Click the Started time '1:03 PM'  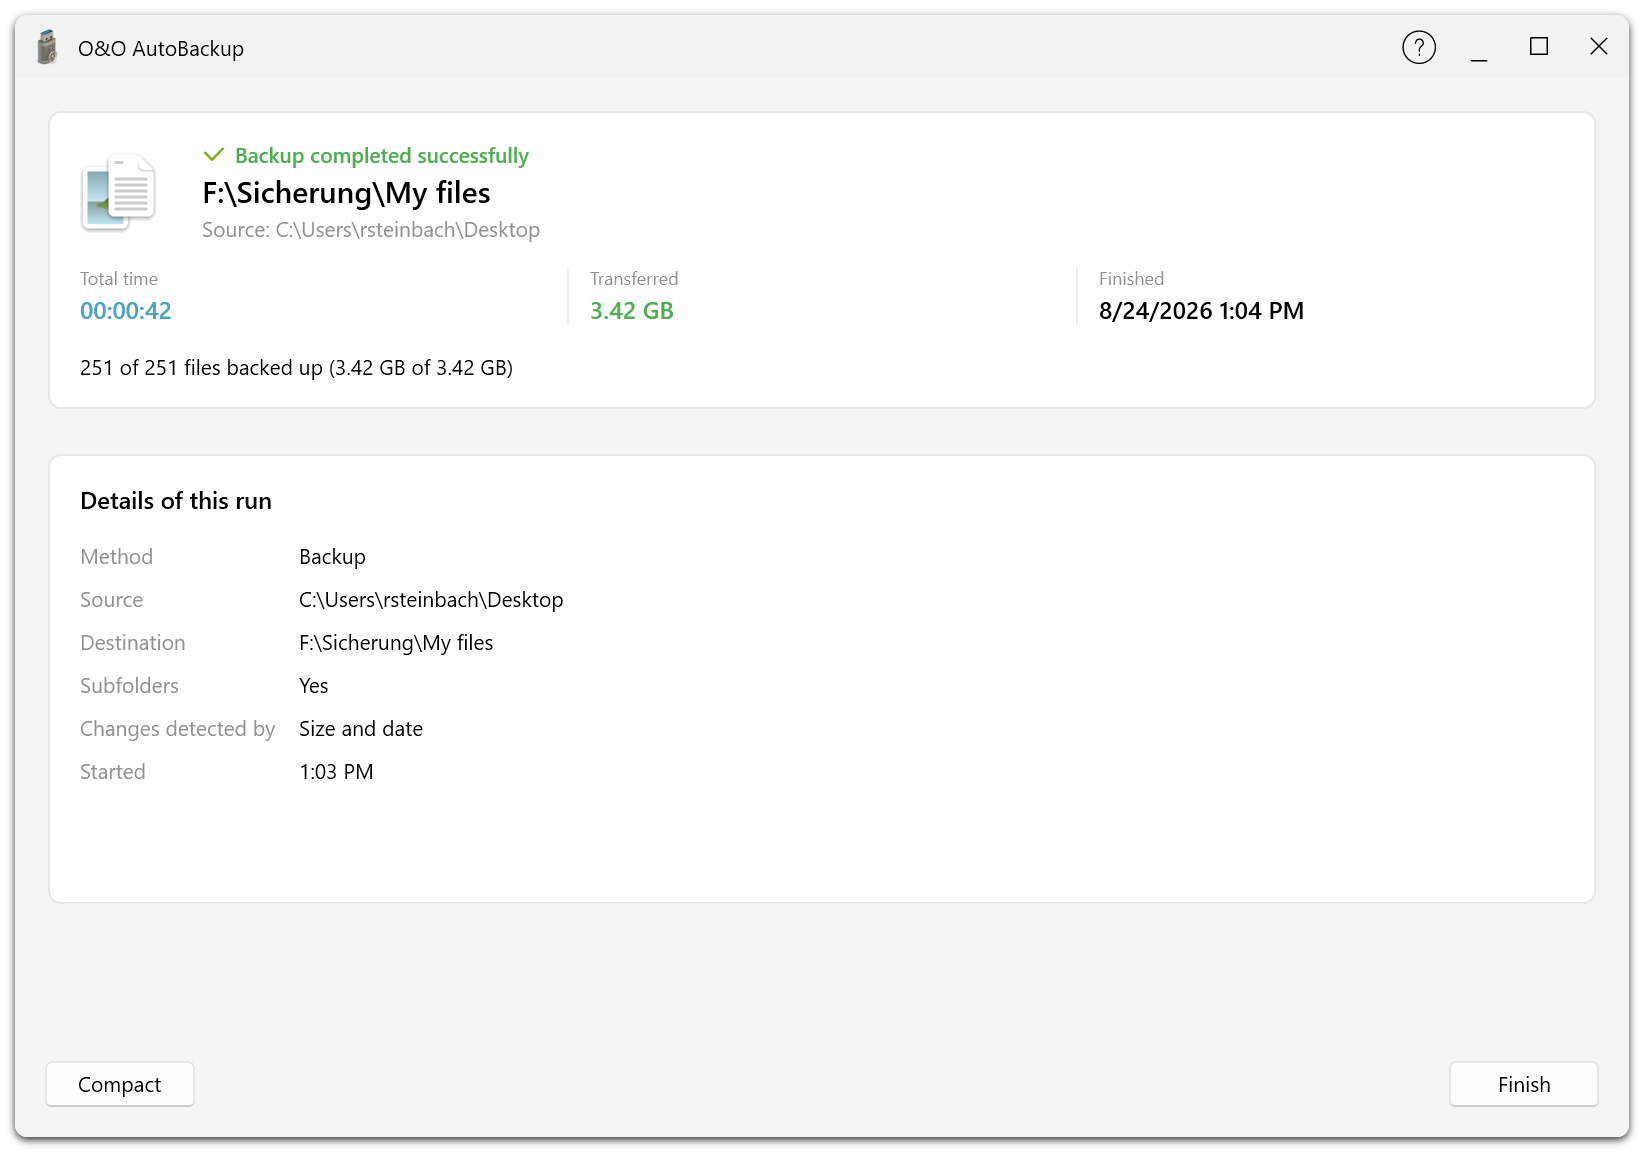click(336, 772)
